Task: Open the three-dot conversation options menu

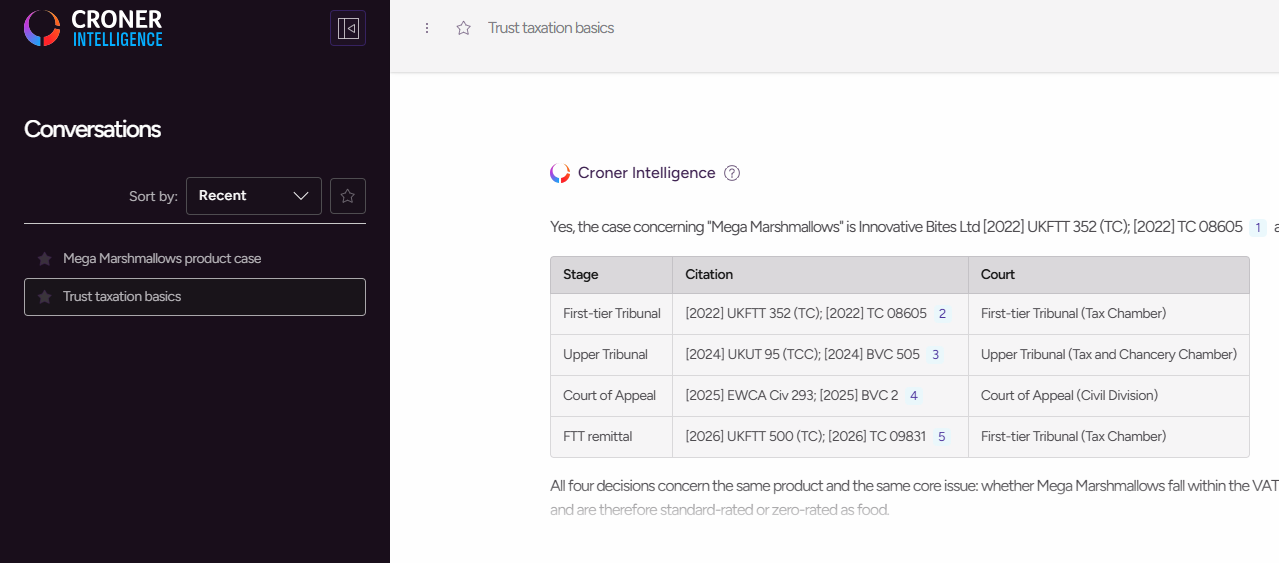Action: [x=427, y=28]
